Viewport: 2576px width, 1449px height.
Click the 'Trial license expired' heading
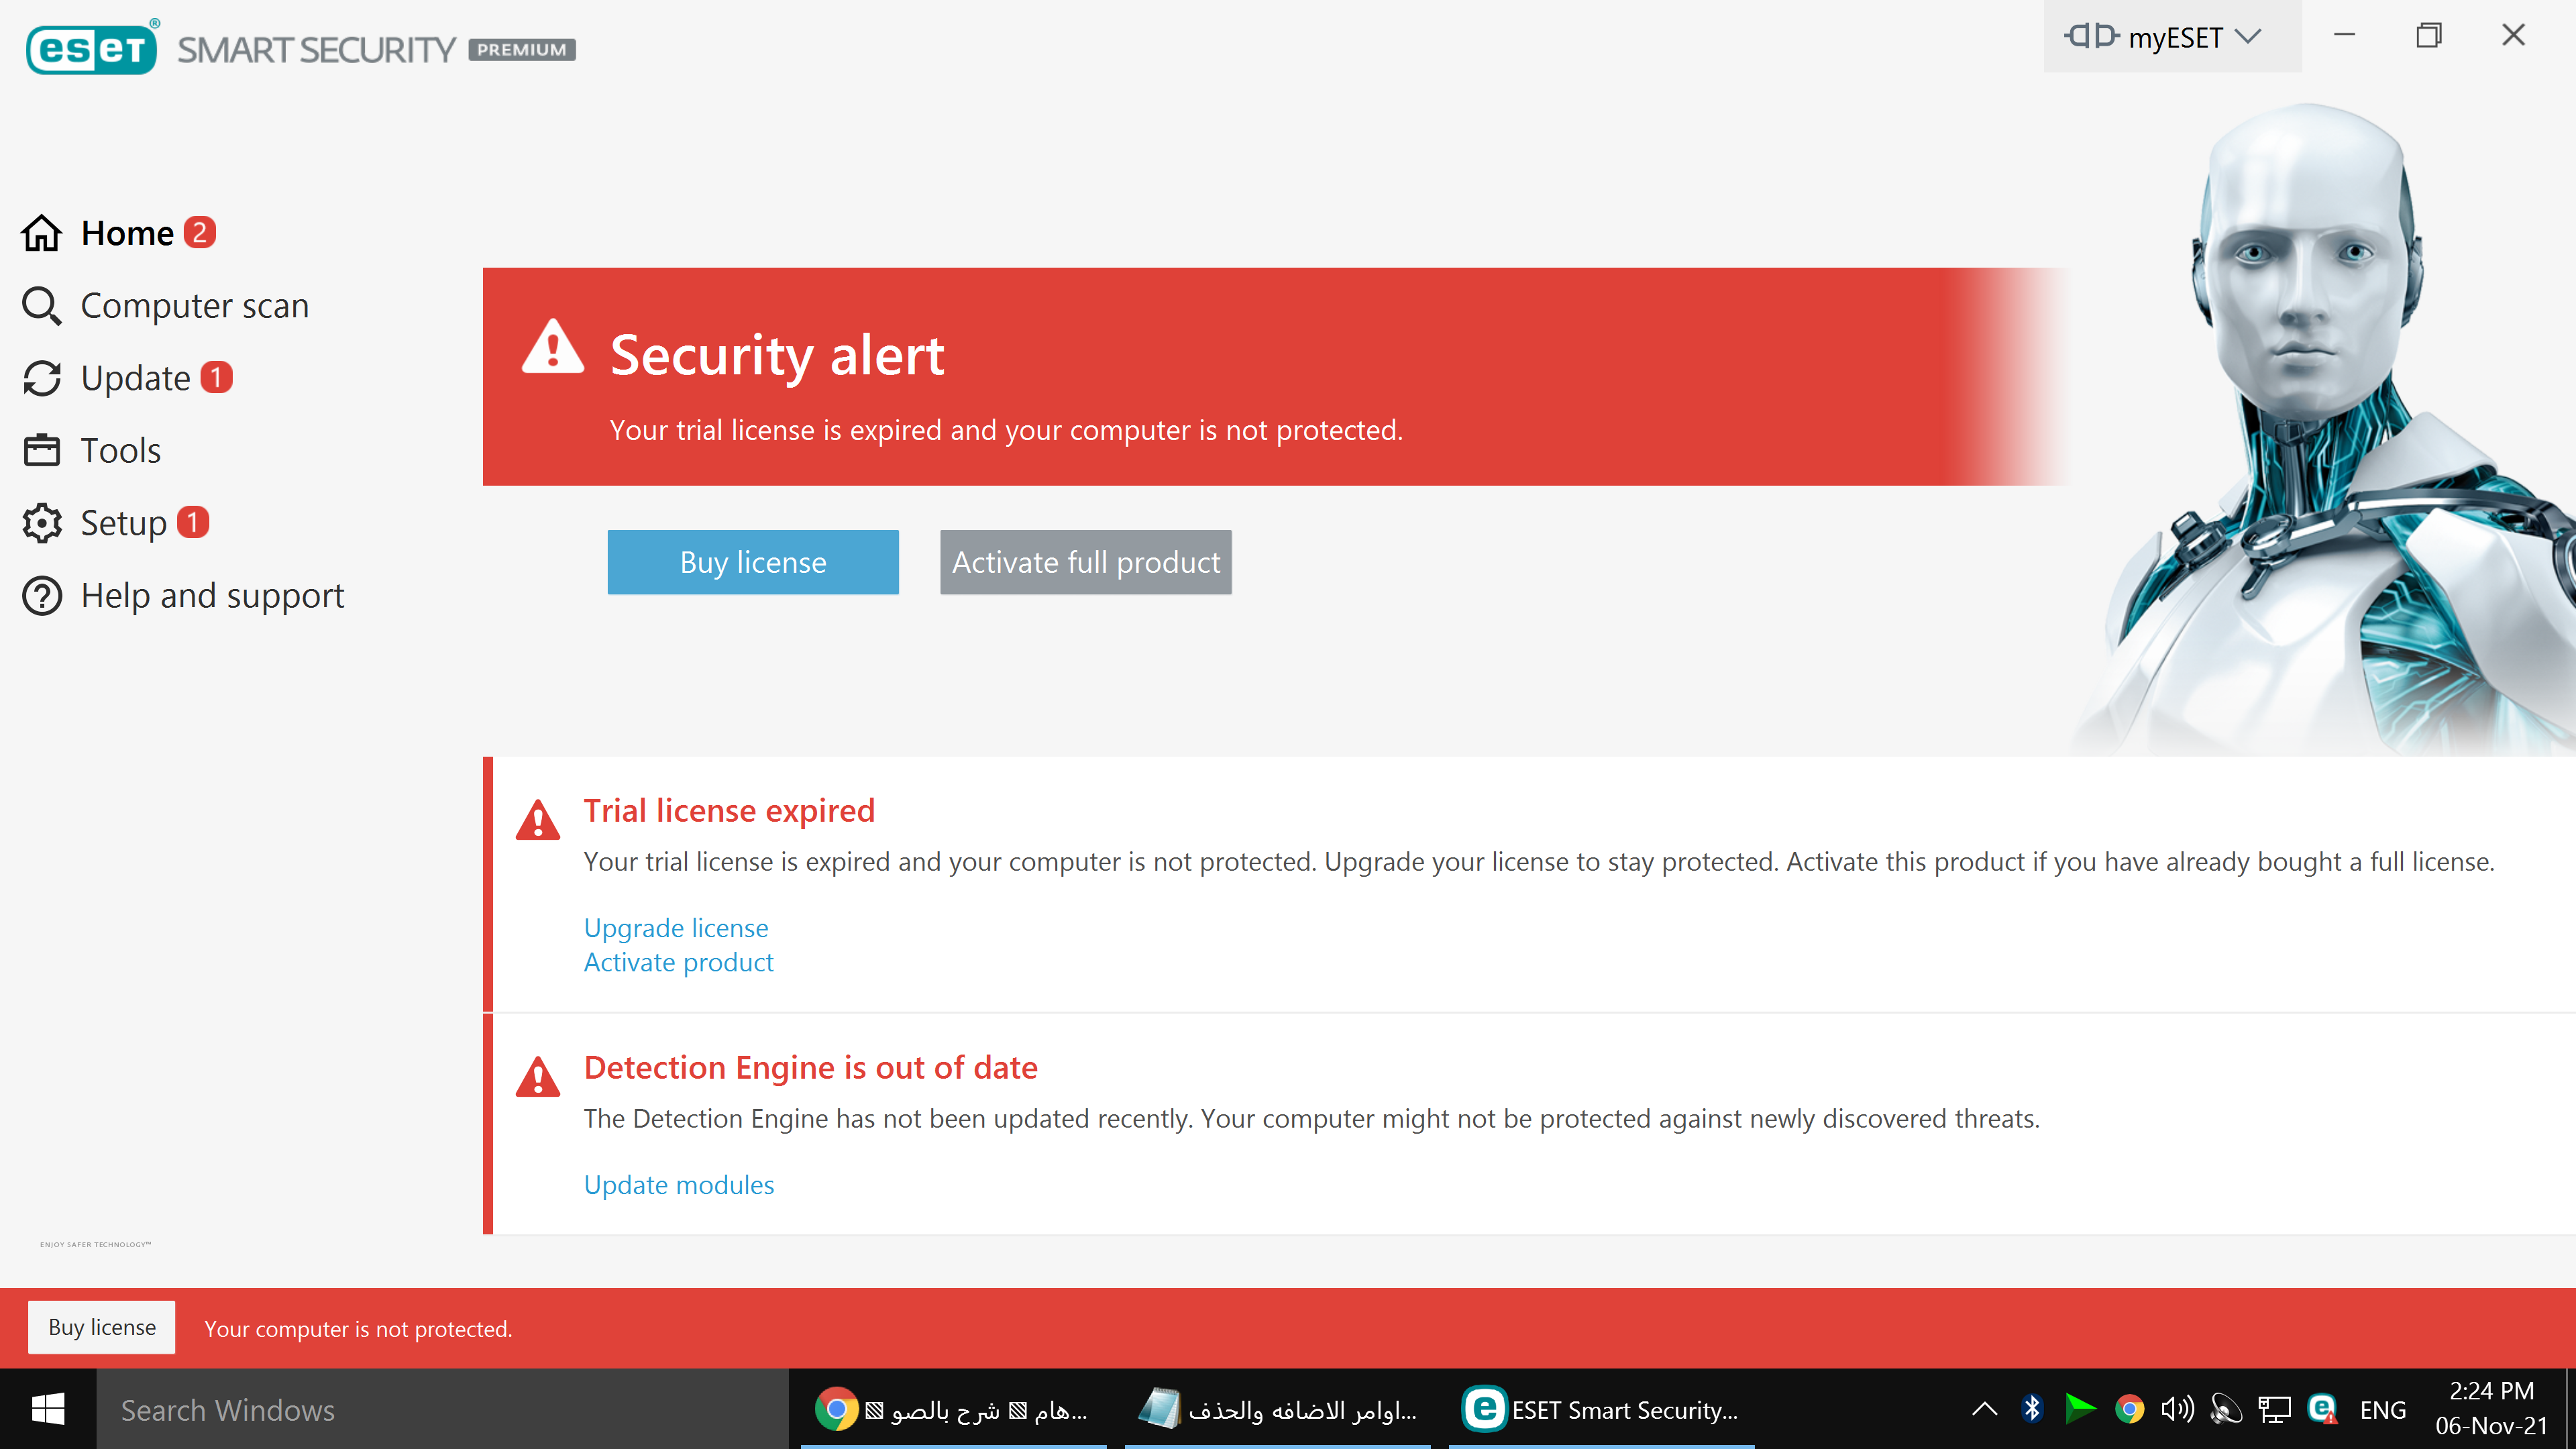[729, 810]
